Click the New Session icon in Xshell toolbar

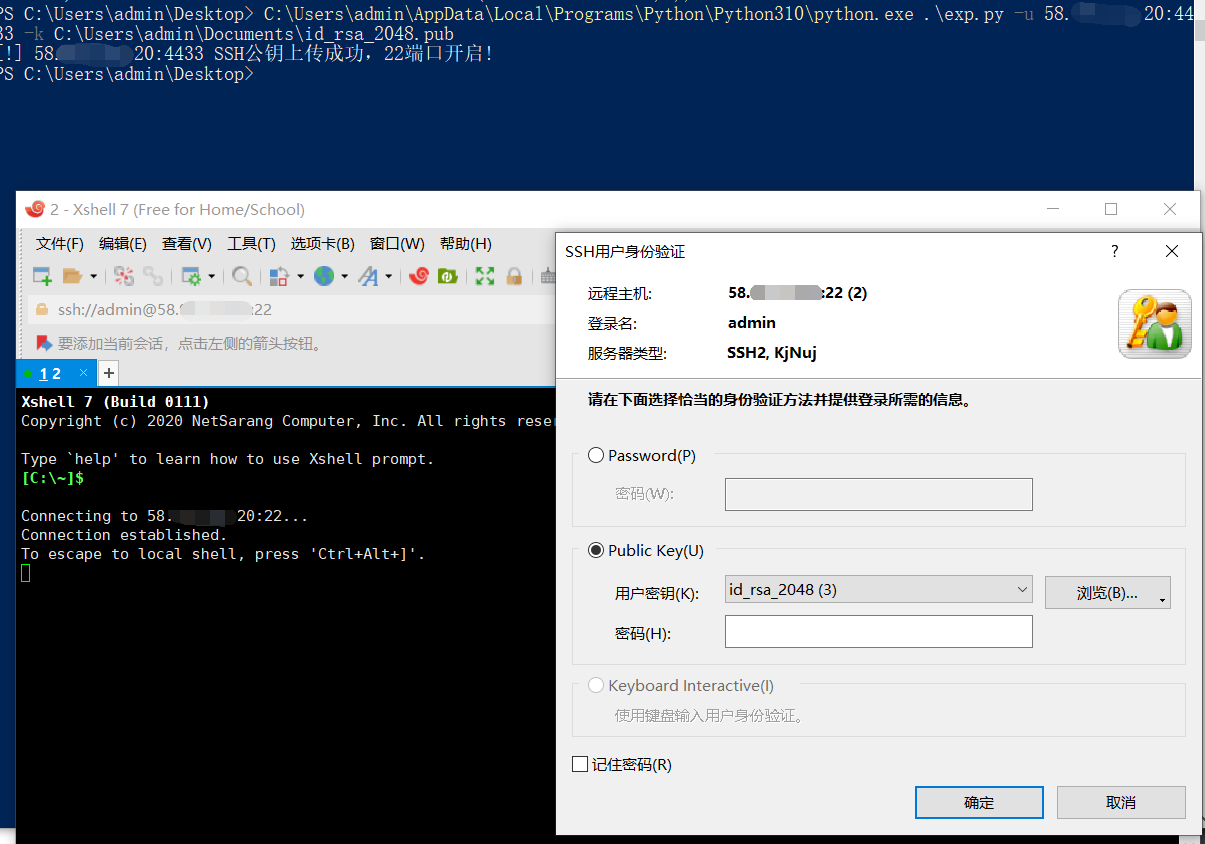[x=42, y=276]
